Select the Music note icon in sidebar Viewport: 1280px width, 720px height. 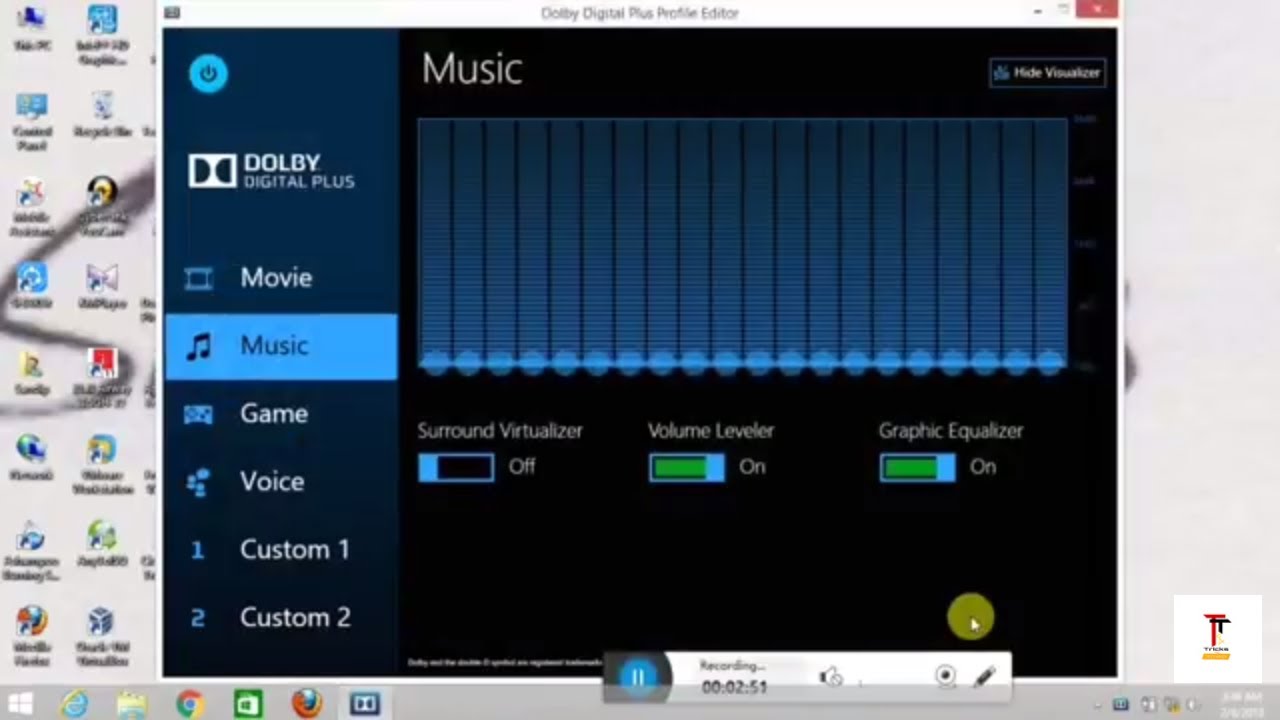pyautogui.click(x=199, y=346)
